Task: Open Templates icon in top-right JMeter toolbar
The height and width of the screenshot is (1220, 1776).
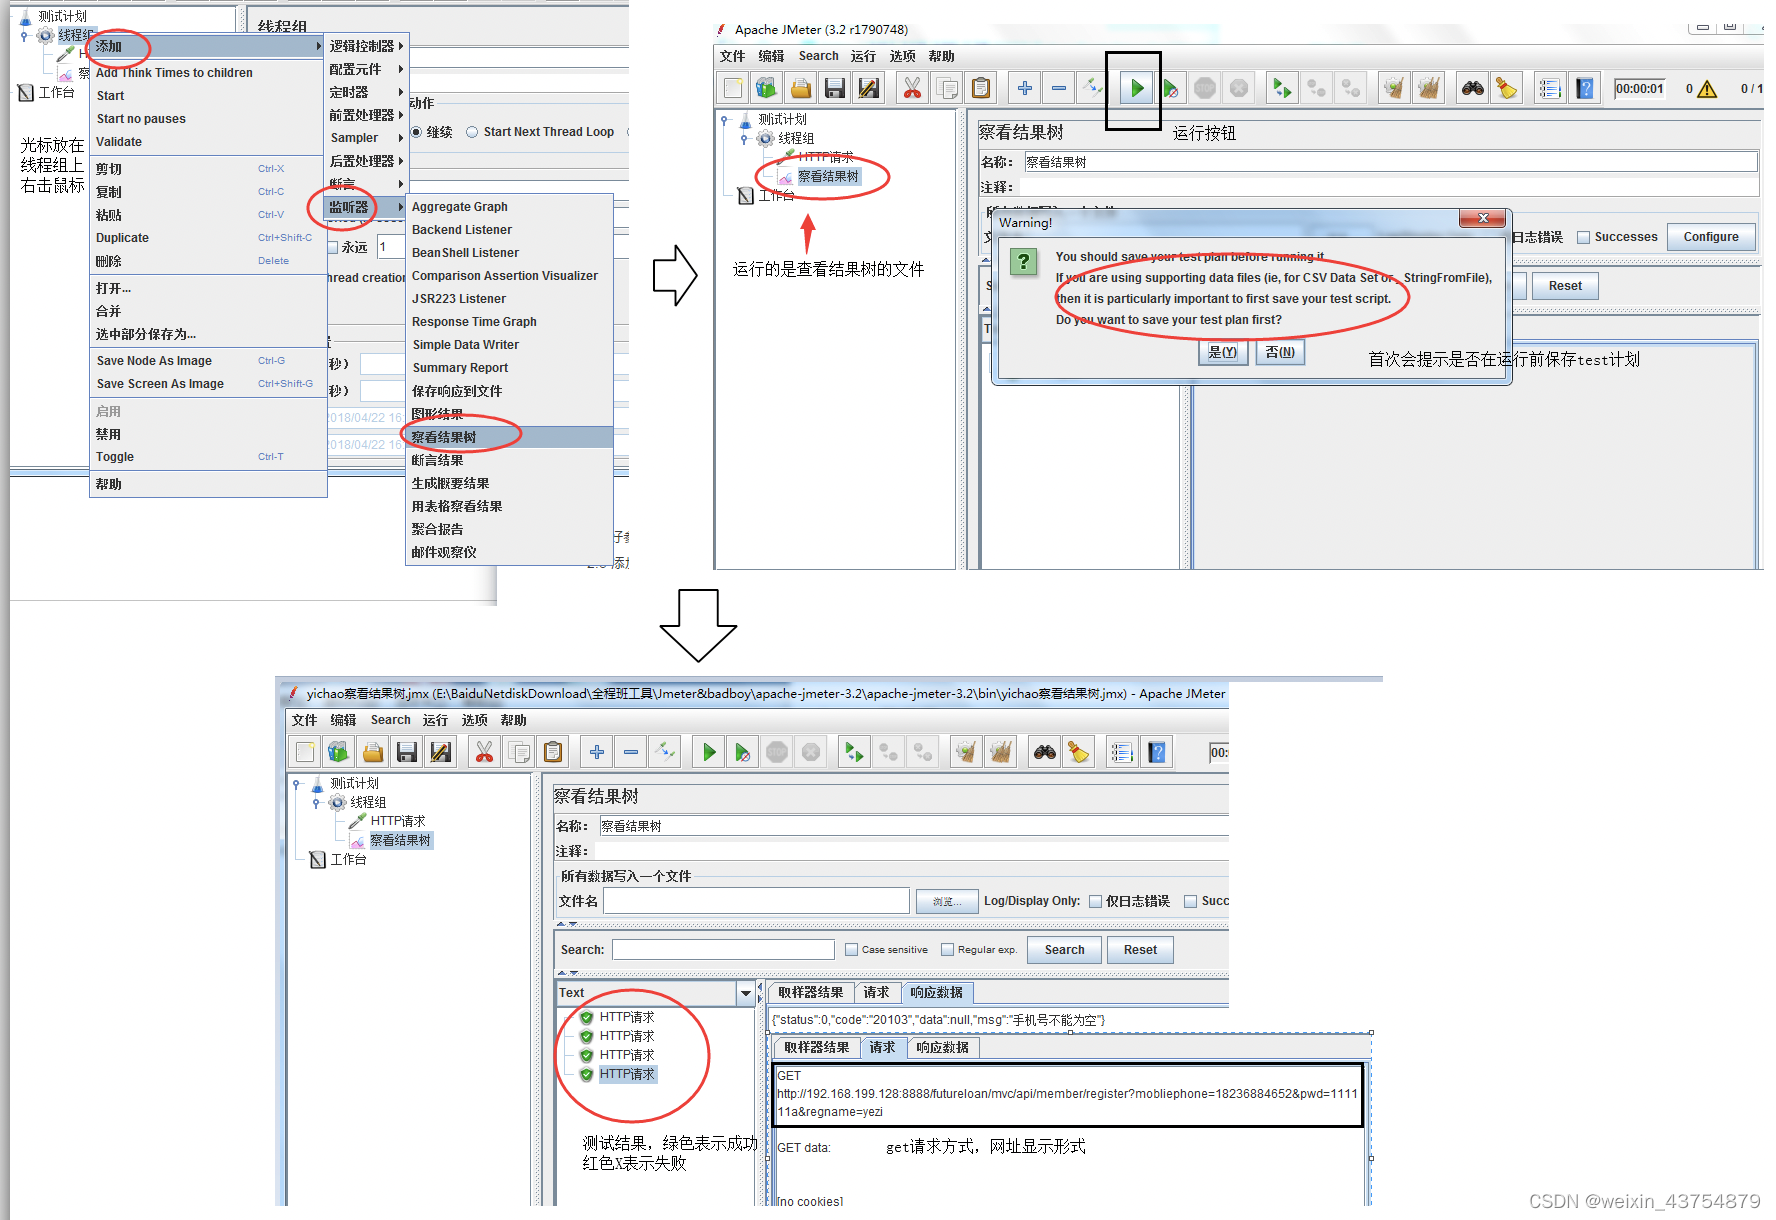Action: (x=767, y=88)
